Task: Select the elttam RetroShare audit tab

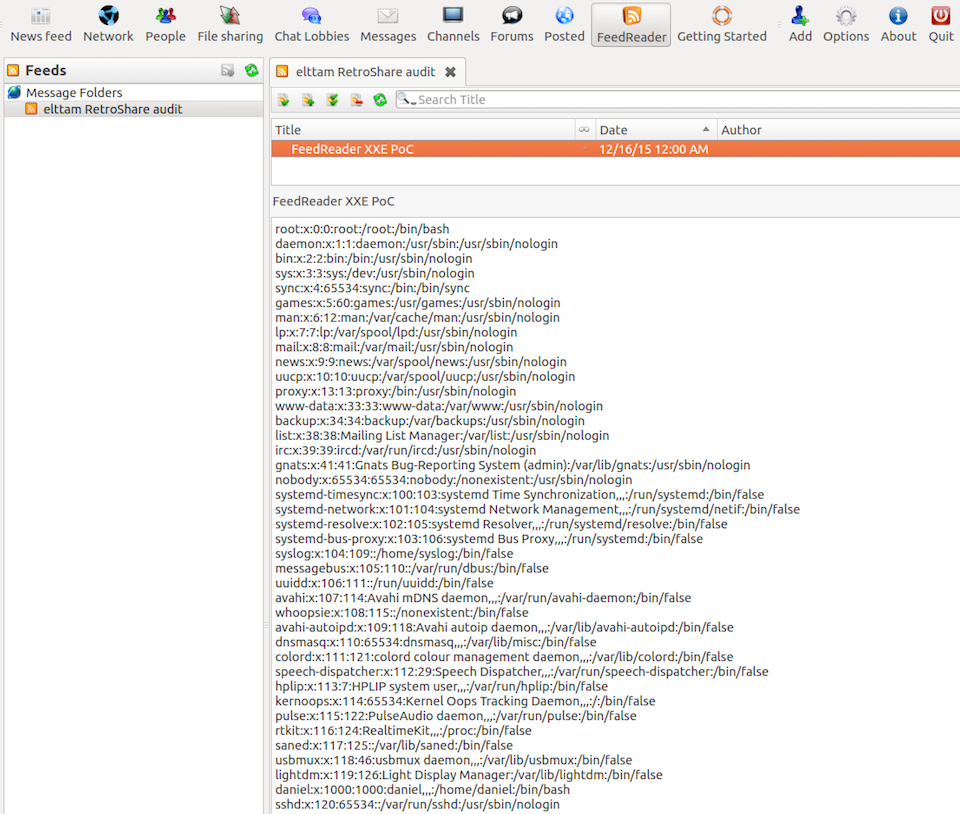Action: coord(366,72)
